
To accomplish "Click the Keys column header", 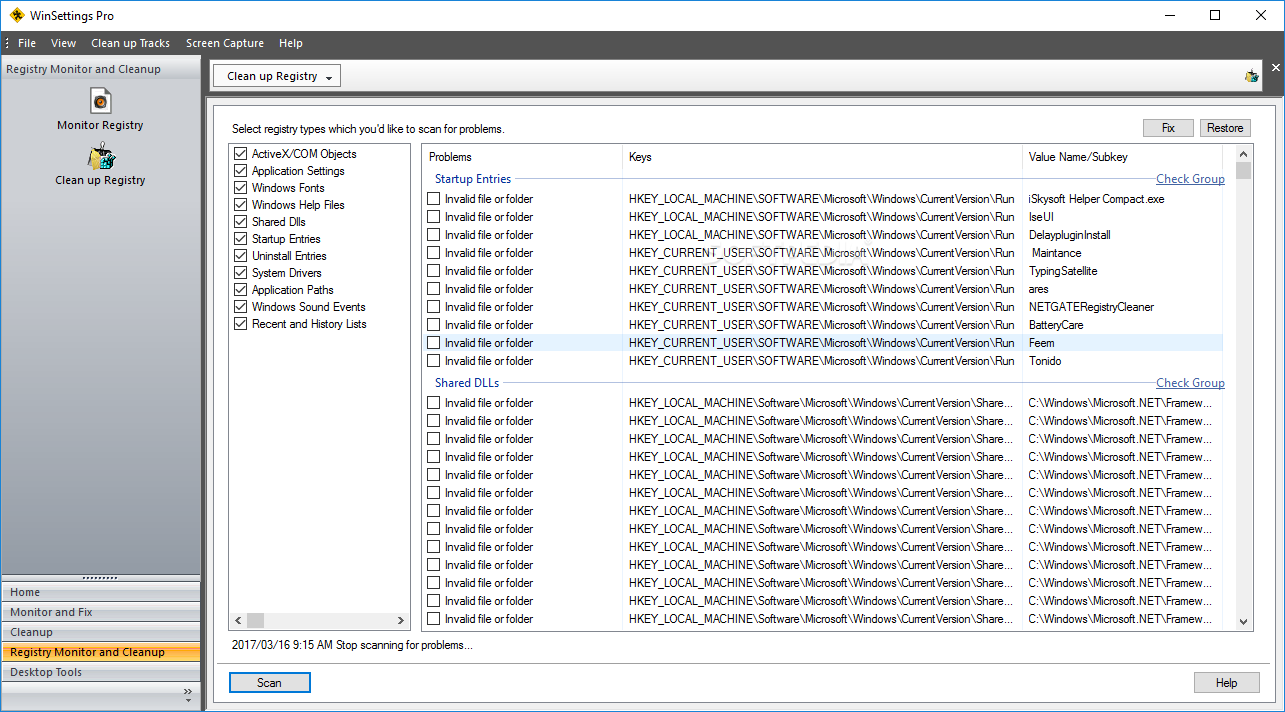I will pyautogui.click(x=822, y=157).
